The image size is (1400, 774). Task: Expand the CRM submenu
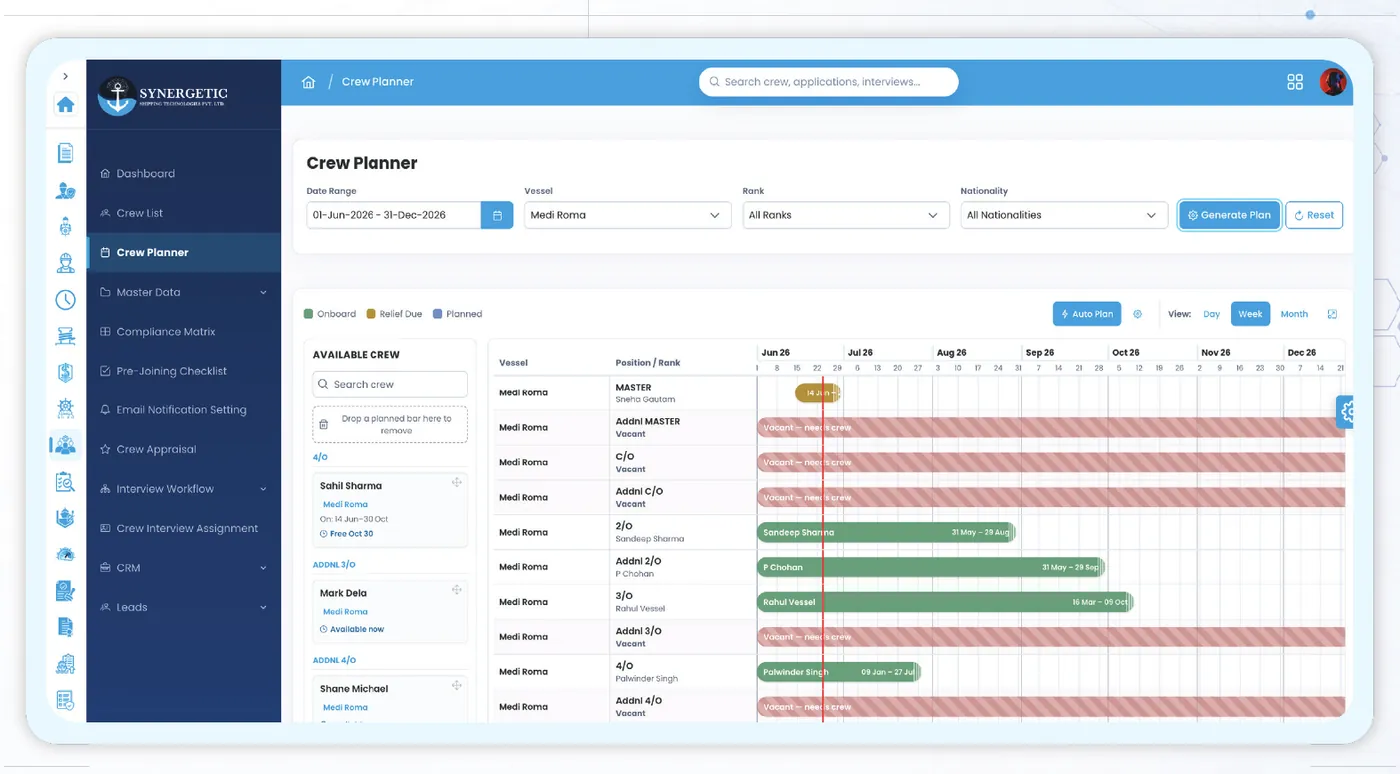pyautogui.click(x=263, y=568)
